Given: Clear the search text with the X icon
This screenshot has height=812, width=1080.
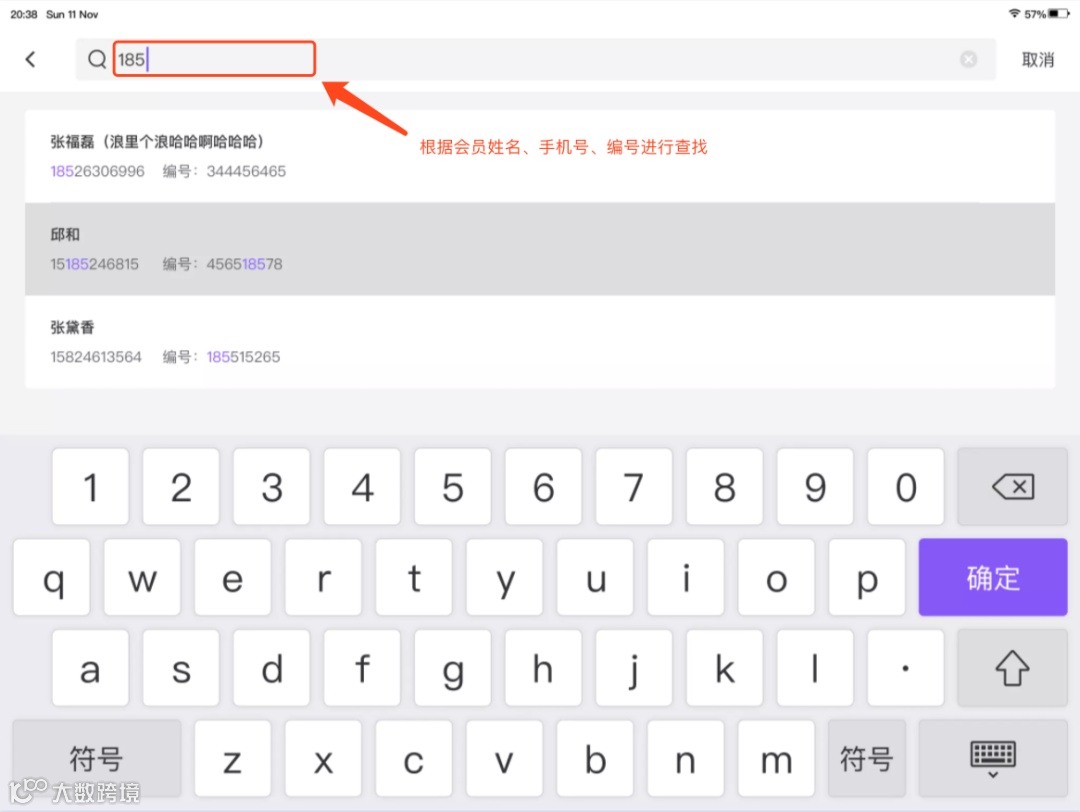Looking at the screenshot, I should (968, 59).
